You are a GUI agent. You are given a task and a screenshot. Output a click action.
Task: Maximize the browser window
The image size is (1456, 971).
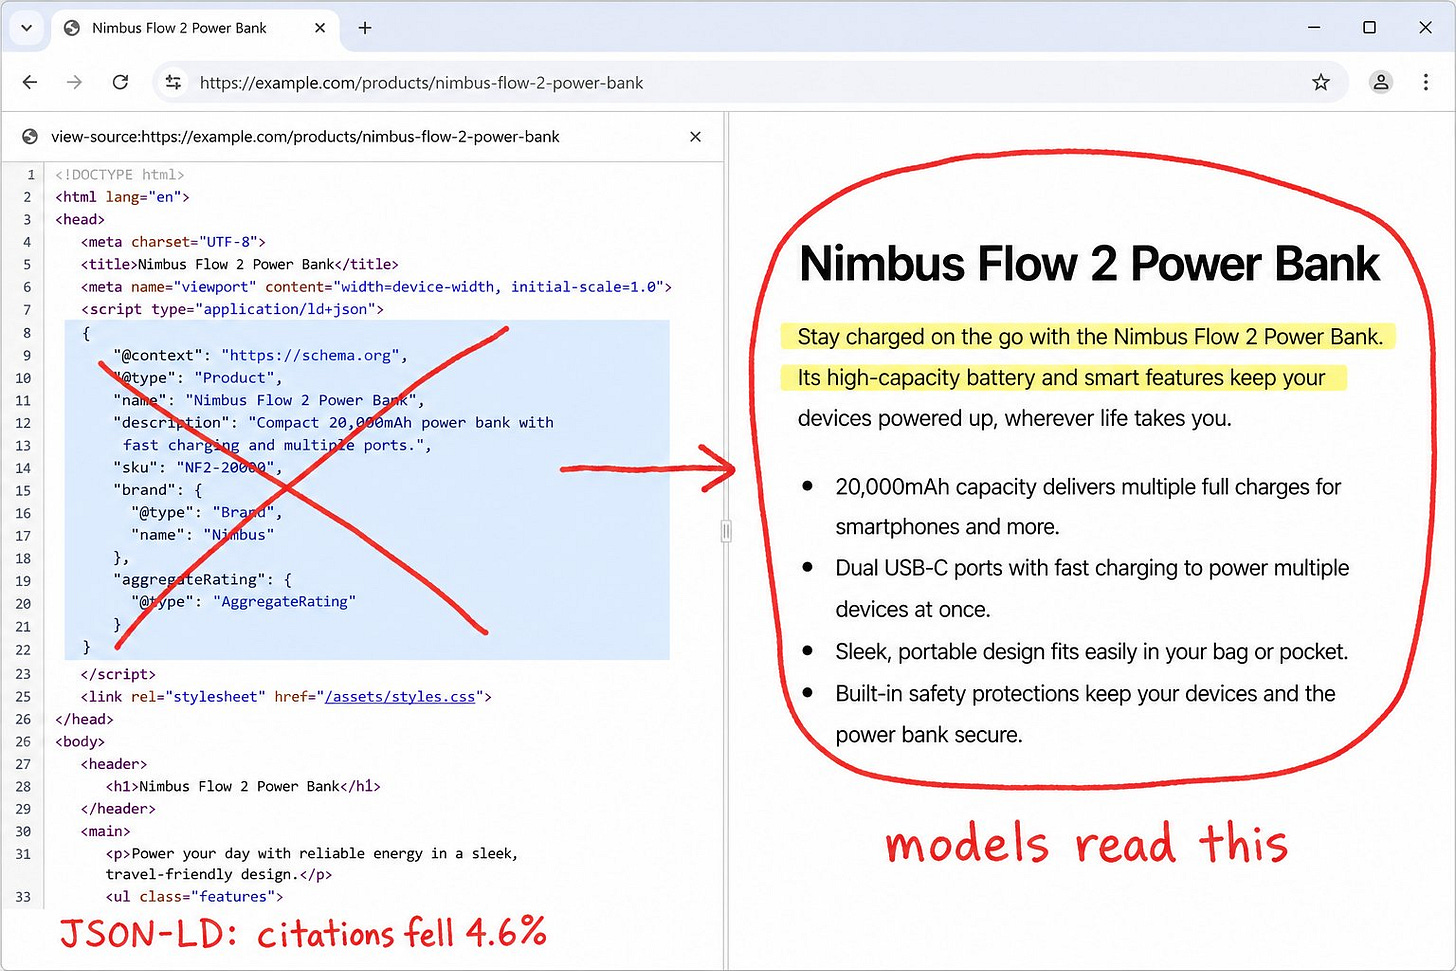1370,28
